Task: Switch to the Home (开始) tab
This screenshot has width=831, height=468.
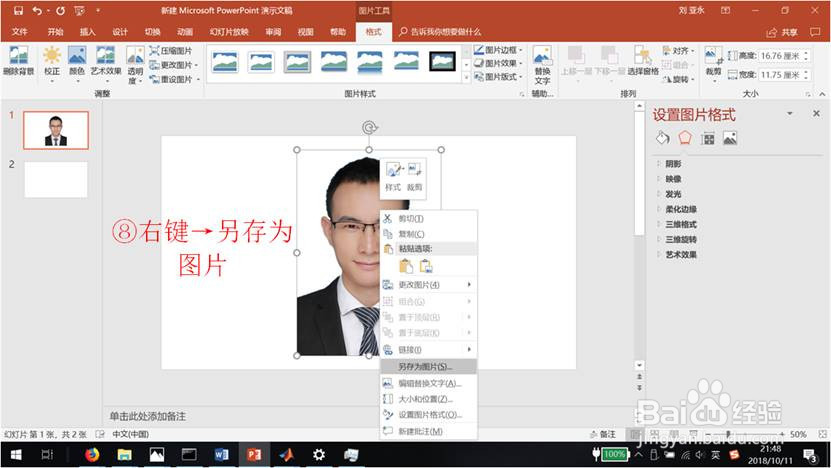Action: pos(55,32)
